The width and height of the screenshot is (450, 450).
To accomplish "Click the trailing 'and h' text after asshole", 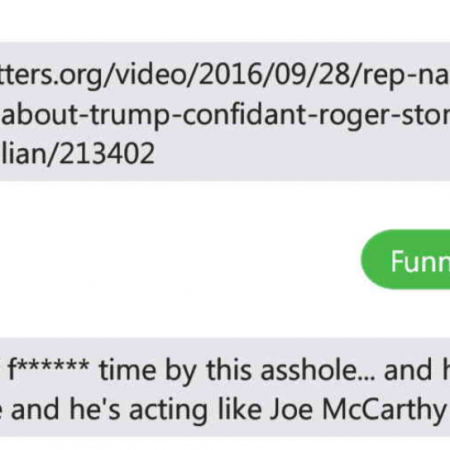I will (x=417, y=370).
